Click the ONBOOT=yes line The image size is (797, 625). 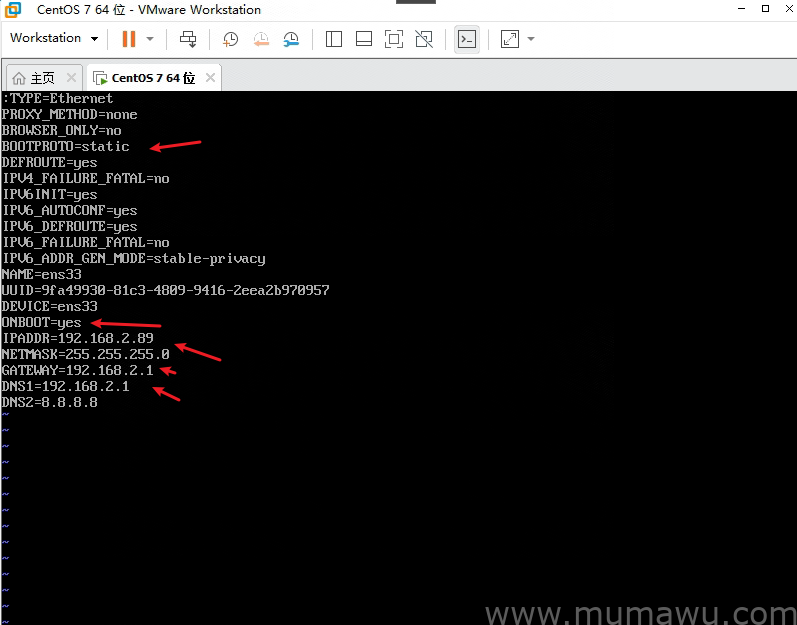(x=42, y=323)
